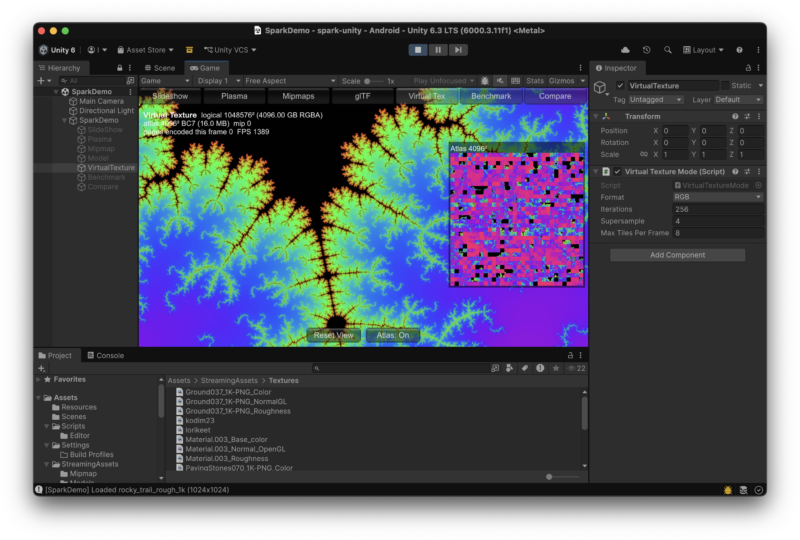Collapse the Scripts folder in the Project tree
The height and width of the screenshot is (540, 800).
(47, 426)
